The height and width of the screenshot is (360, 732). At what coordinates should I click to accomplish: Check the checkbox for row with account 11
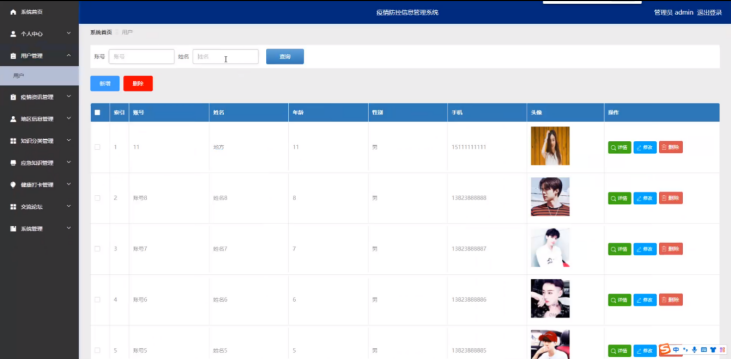(97, 147)
